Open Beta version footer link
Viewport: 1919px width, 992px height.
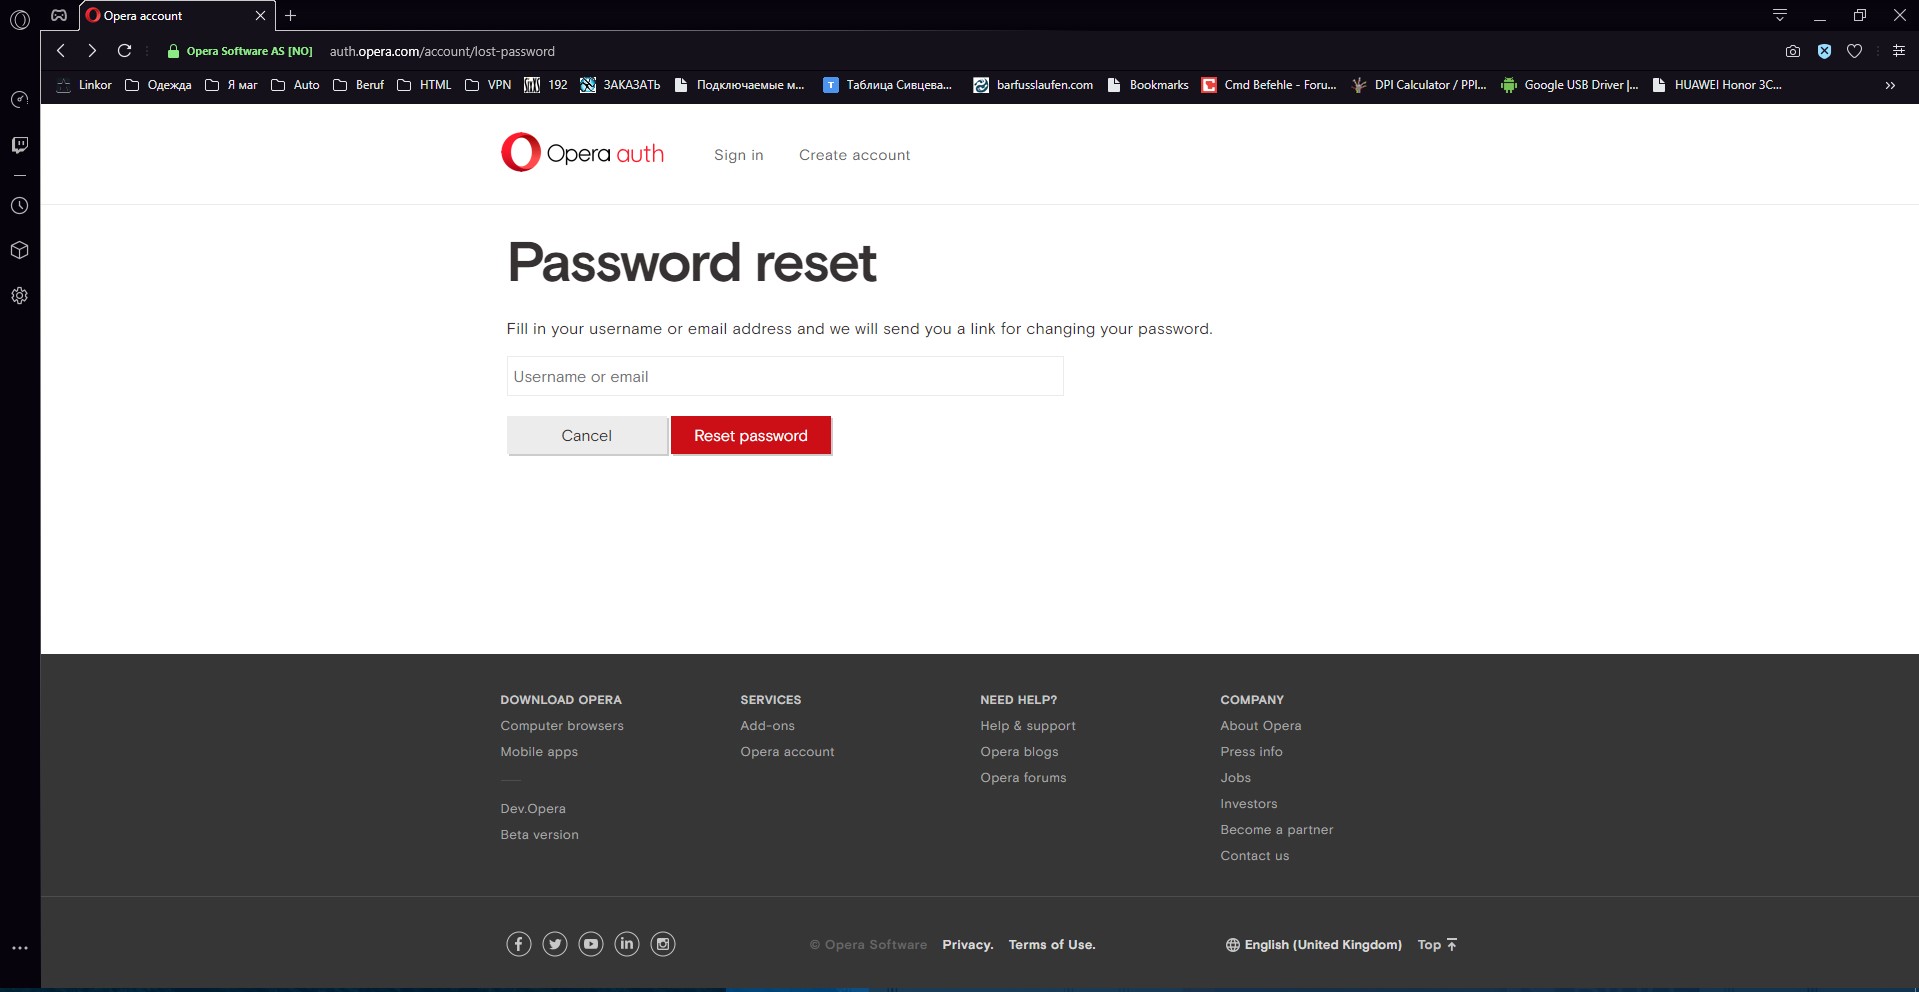(x=539, y=835)
